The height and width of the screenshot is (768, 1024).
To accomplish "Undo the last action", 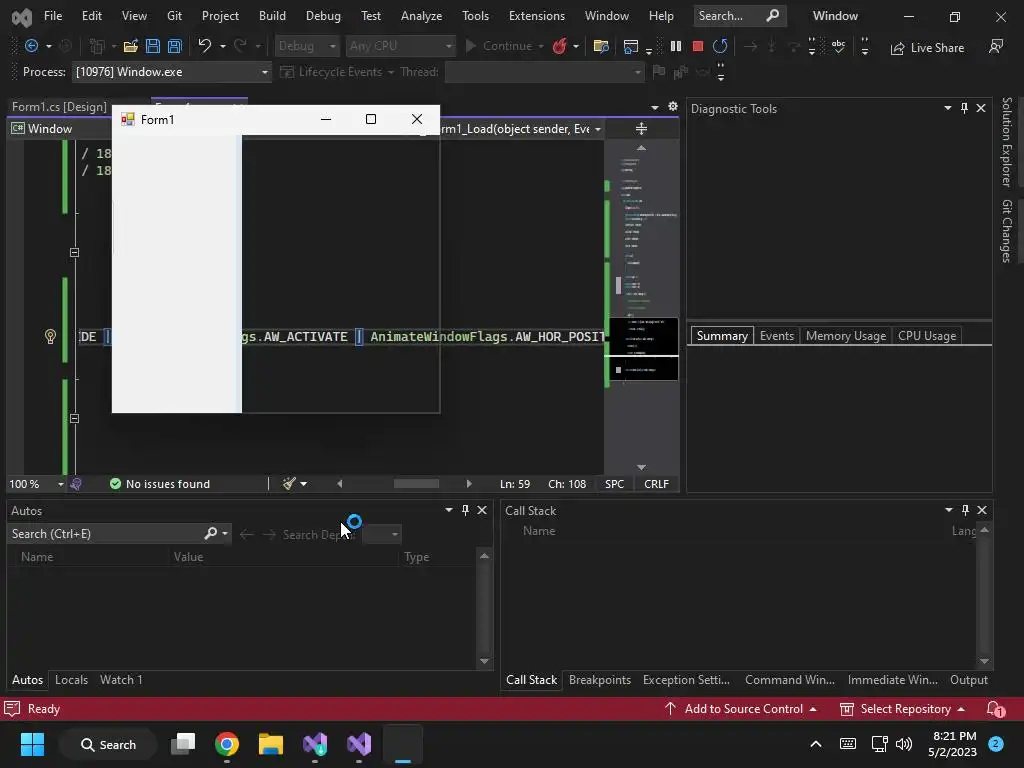I will pos(204,46).
